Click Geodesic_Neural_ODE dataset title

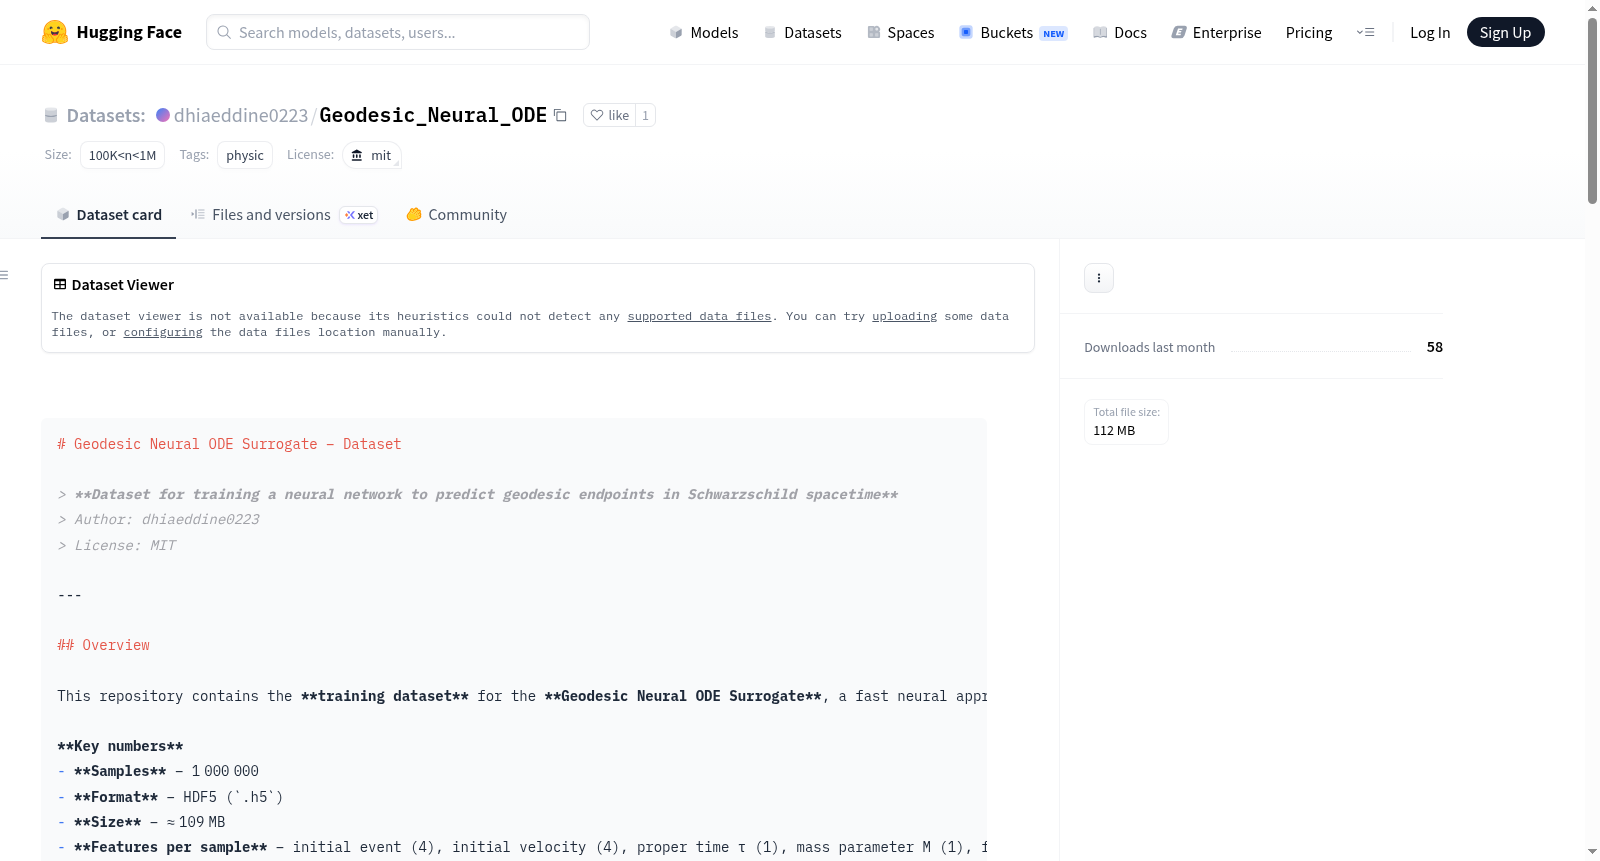pos(433,115)
